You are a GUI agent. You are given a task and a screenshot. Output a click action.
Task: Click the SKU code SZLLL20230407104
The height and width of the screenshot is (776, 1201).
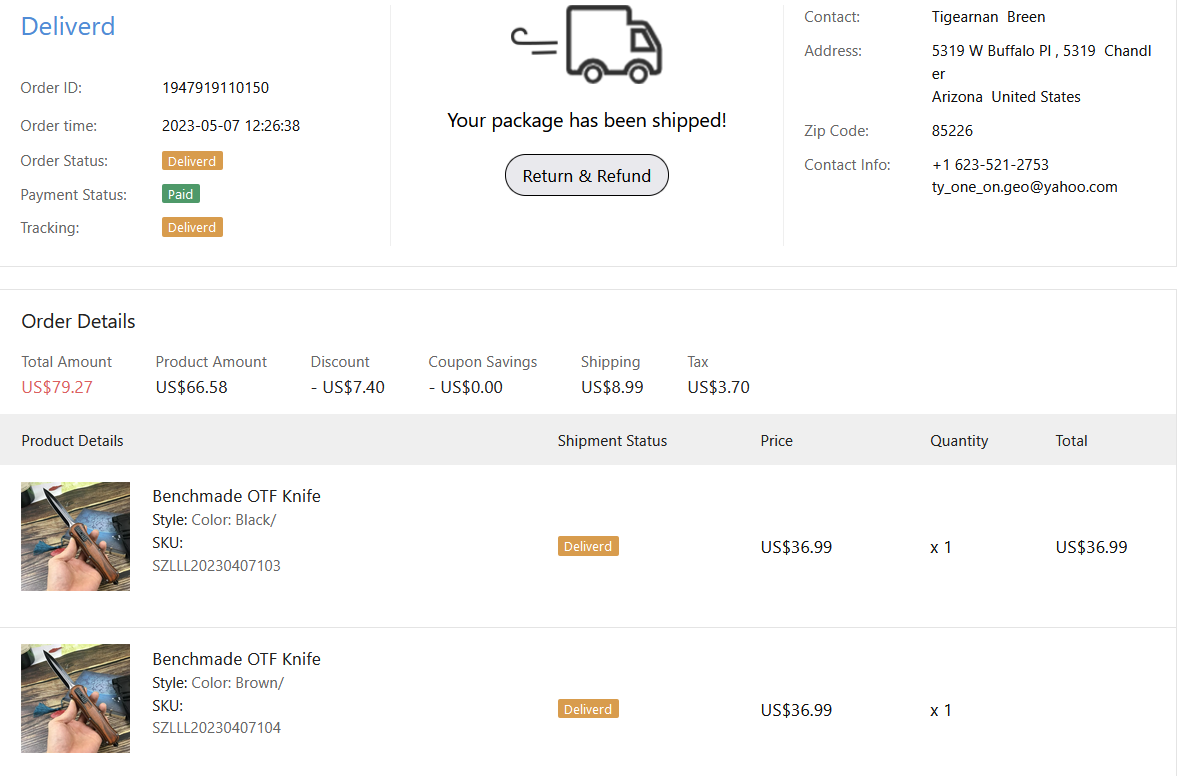216,728
